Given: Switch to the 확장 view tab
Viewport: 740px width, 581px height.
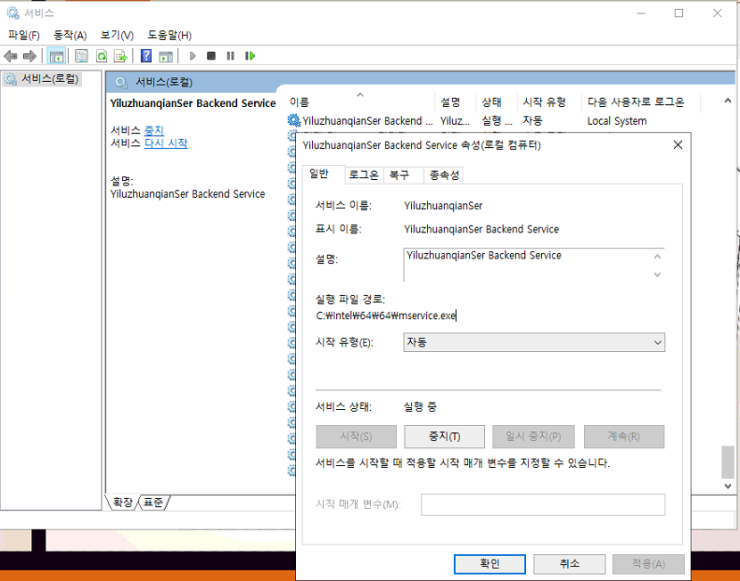Looking at the screenshot, I should pyautogui.click(x=123, y=502).
